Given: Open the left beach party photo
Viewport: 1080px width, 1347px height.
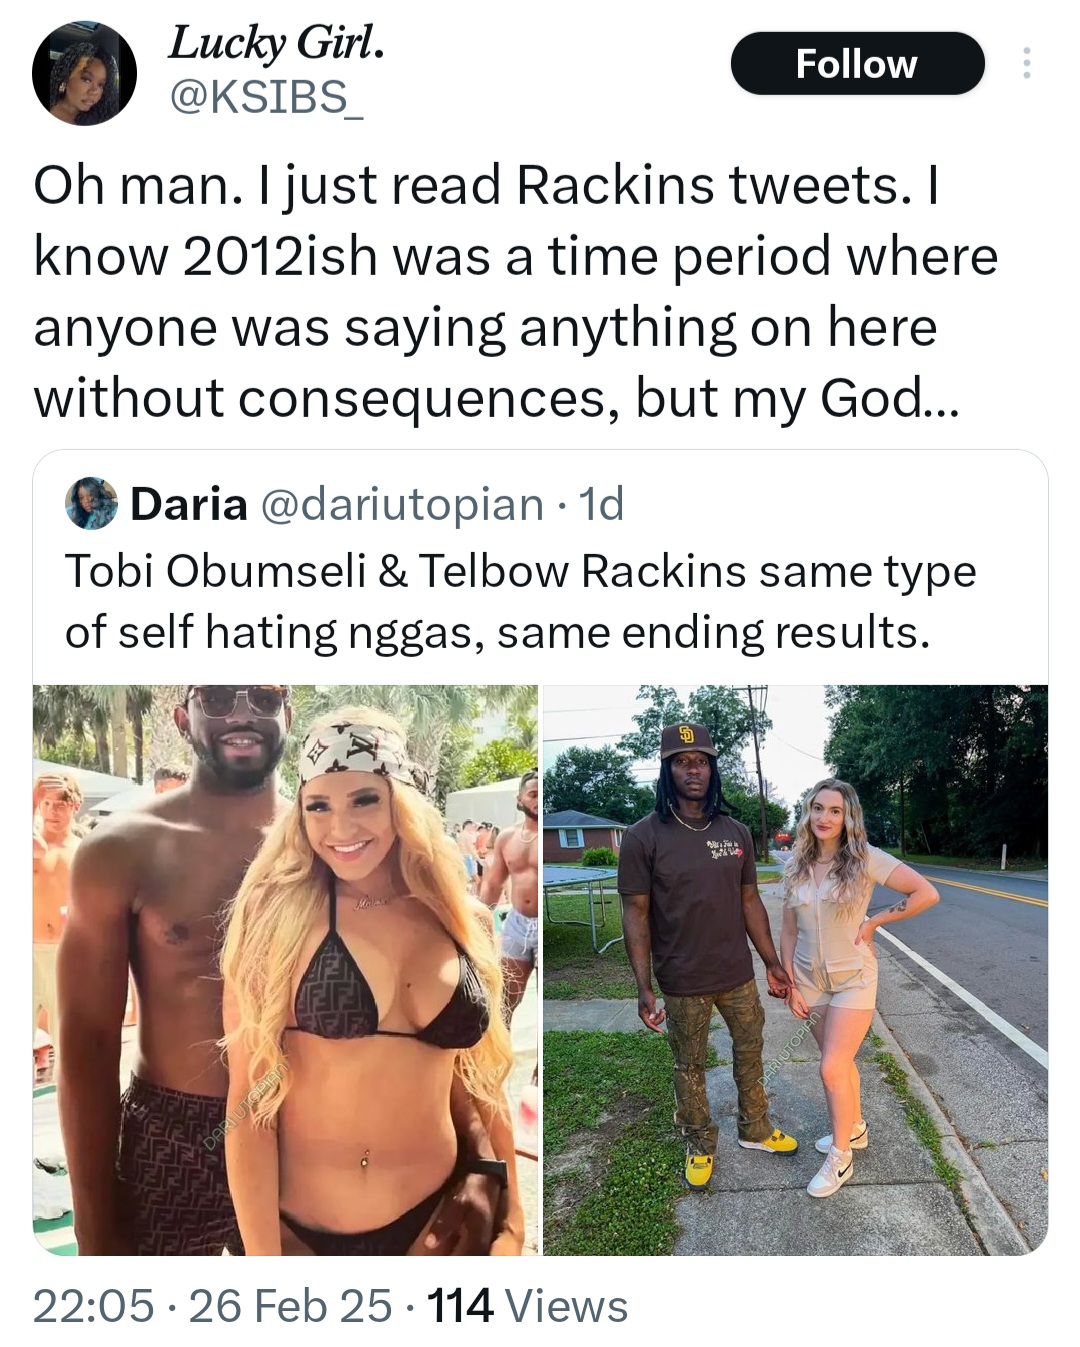Looking at the screenshot, I should click(286, 969).
